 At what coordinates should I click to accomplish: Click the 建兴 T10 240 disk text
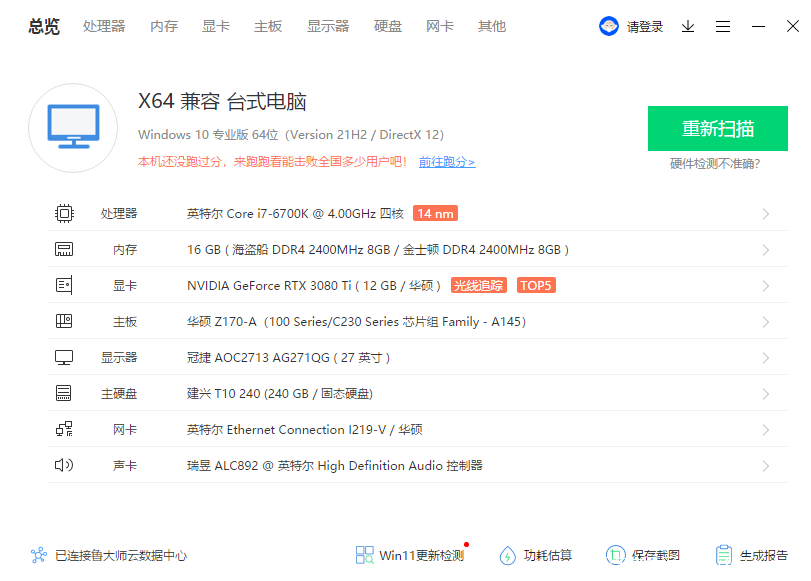(279, 394)
